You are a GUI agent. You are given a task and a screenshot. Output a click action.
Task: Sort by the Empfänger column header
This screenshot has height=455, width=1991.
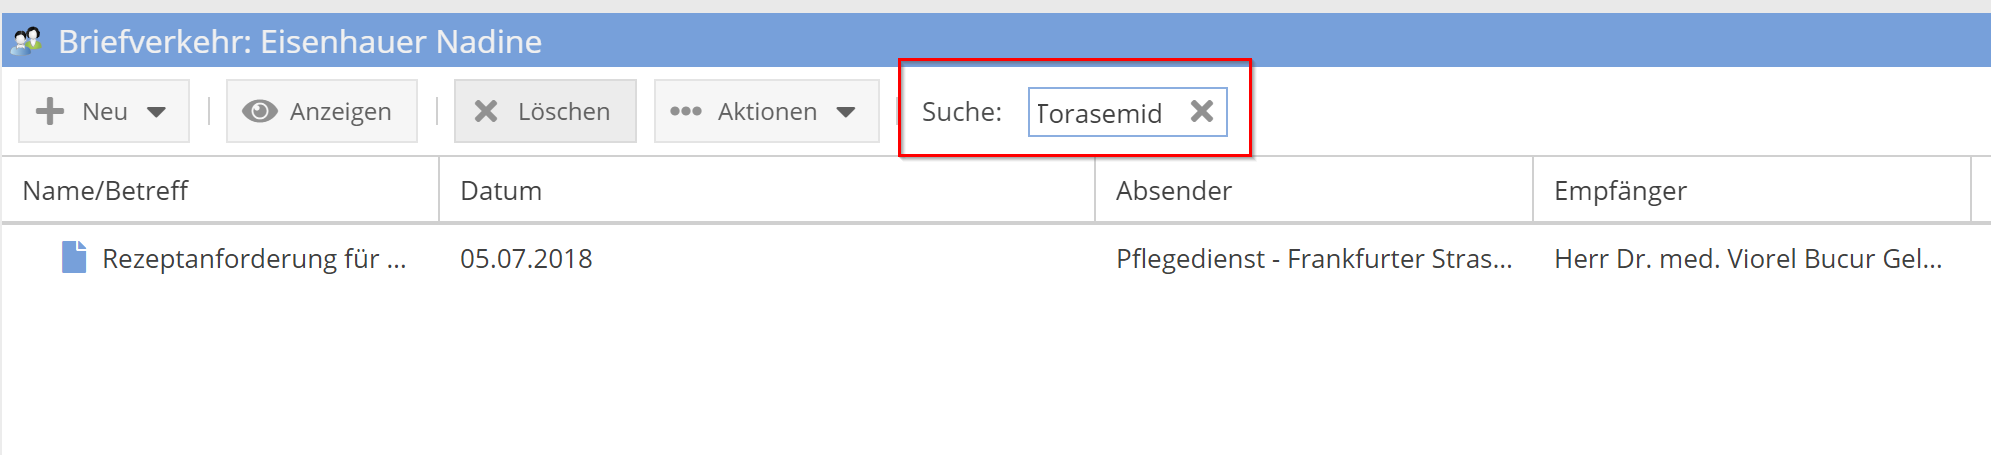click(1620, 191)
